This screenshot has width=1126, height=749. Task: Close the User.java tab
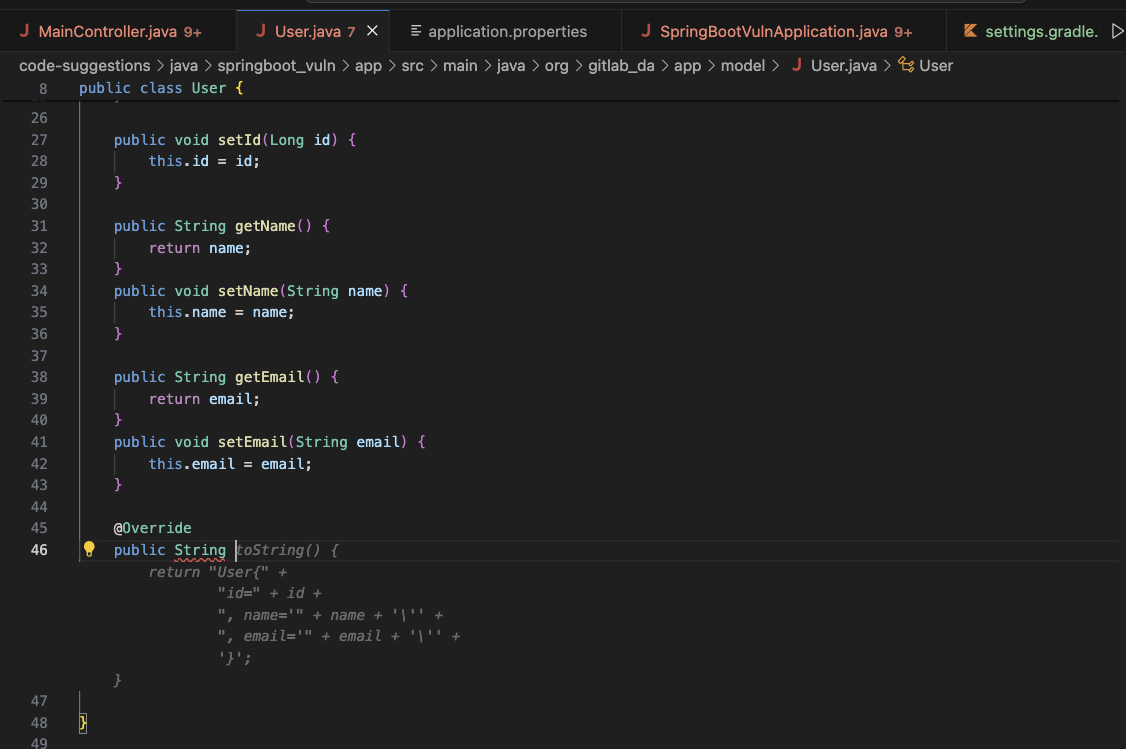[370, 31]
